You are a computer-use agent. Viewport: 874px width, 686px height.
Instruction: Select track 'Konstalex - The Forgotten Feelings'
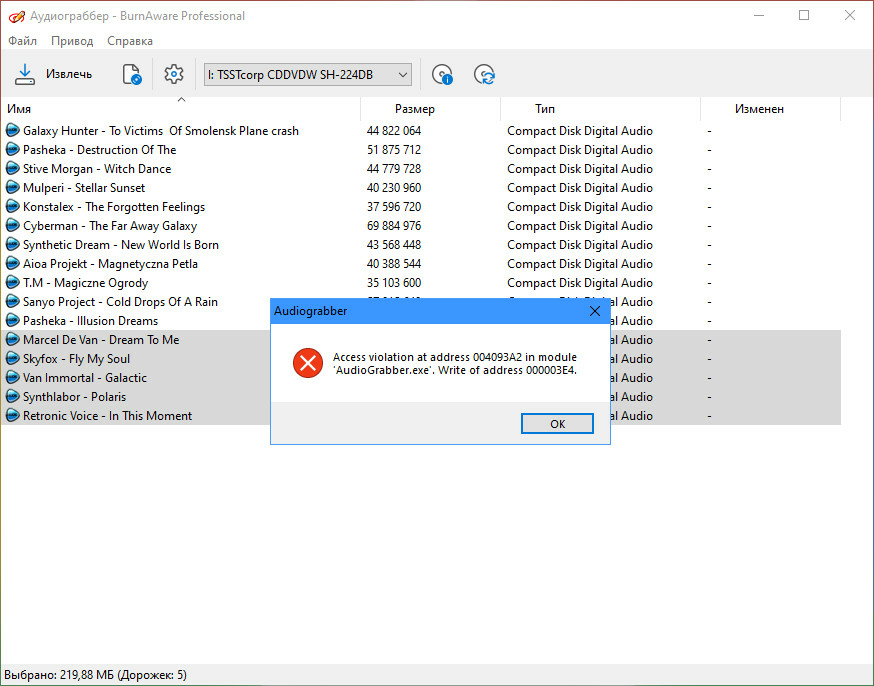point(114,207)
